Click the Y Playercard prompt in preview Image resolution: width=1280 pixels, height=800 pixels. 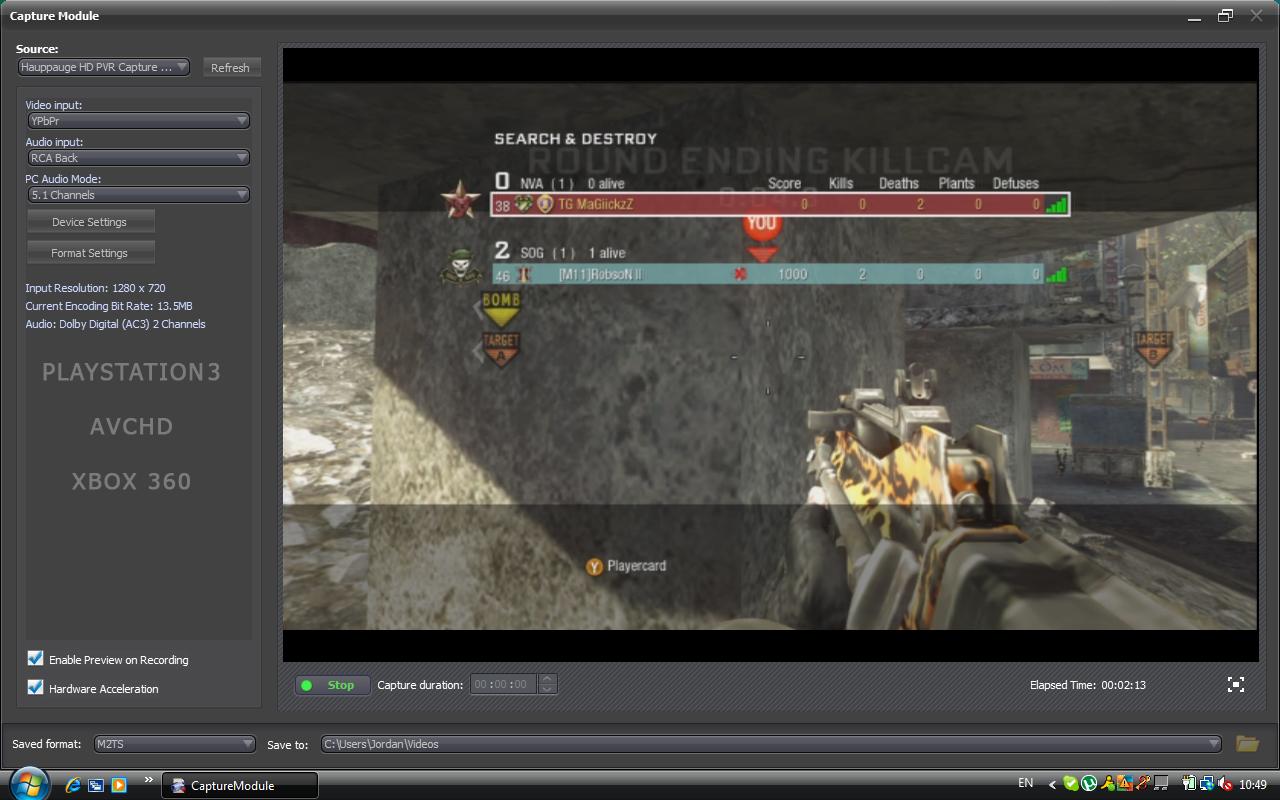tap(626, 566)
